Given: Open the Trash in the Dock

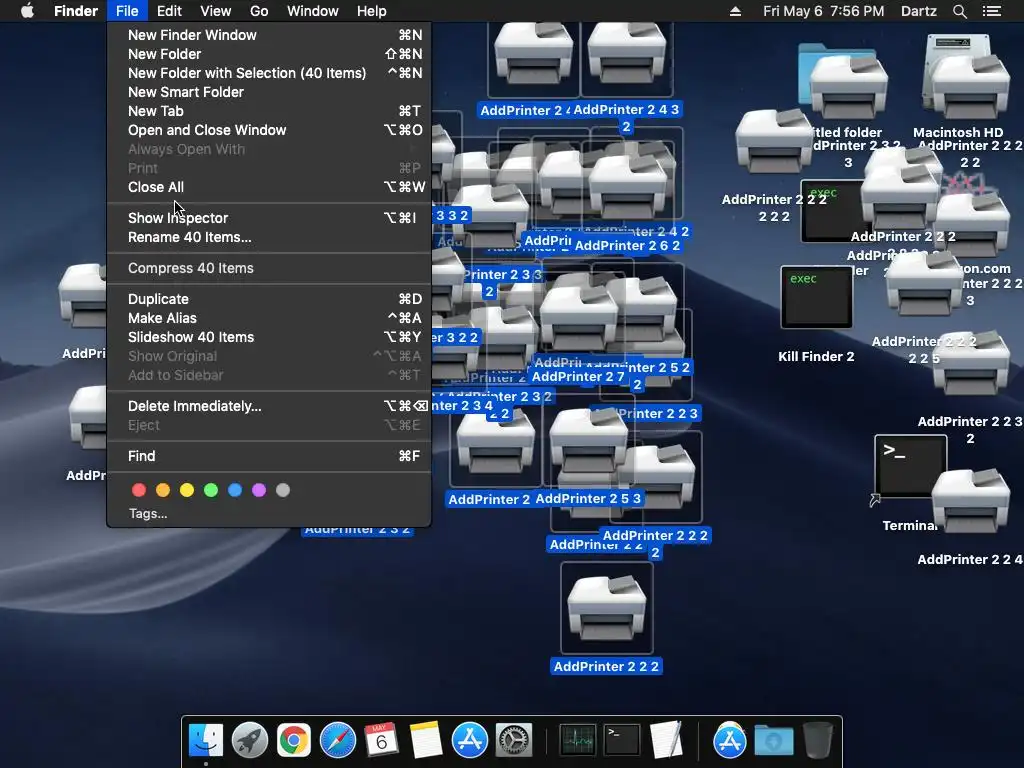Looking at the screenshot, I should click(x=818, y=741).
